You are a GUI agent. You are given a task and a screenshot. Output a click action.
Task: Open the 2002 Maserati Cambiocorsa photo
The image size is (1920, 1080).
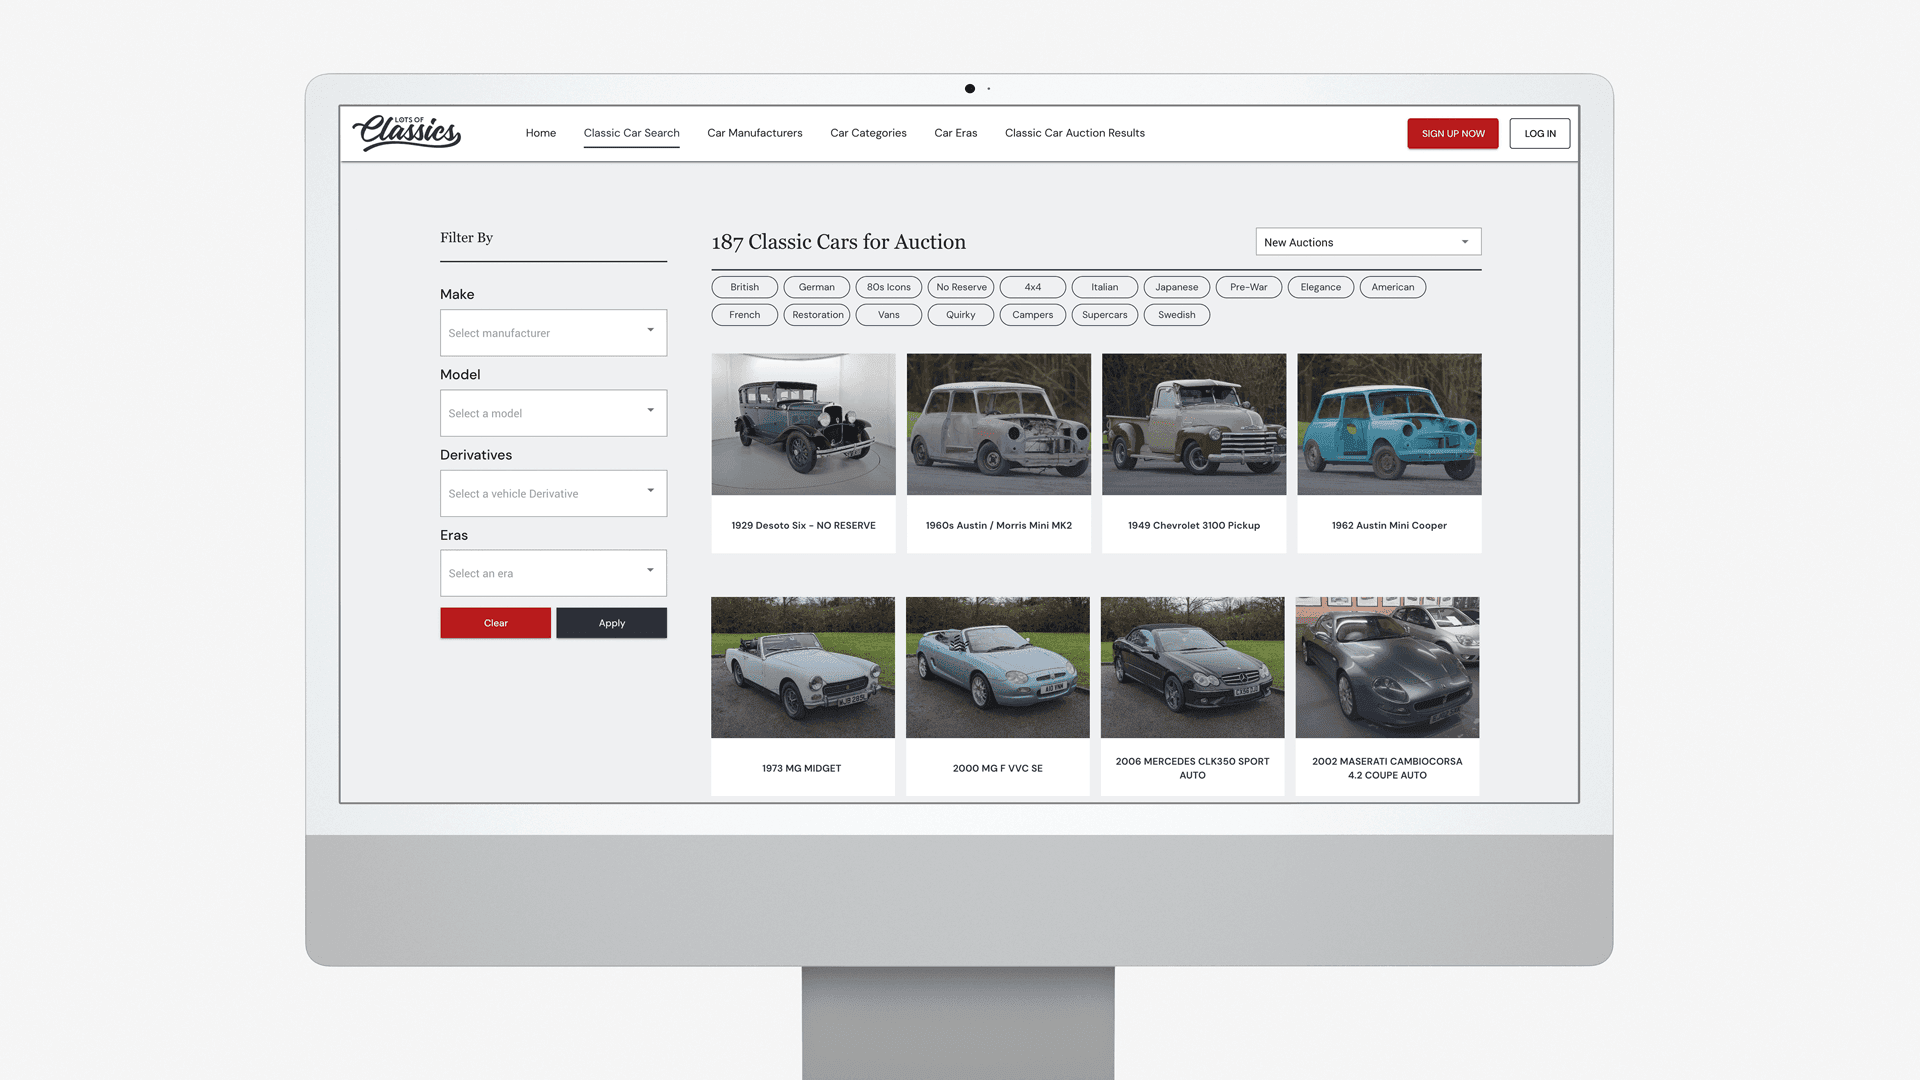click(x=1388, y=668)
